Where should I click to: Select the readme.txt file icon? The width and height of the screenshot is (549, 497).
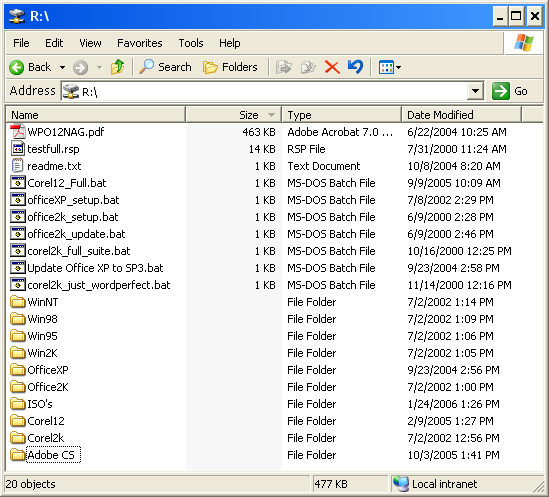[x=18, y=165]
